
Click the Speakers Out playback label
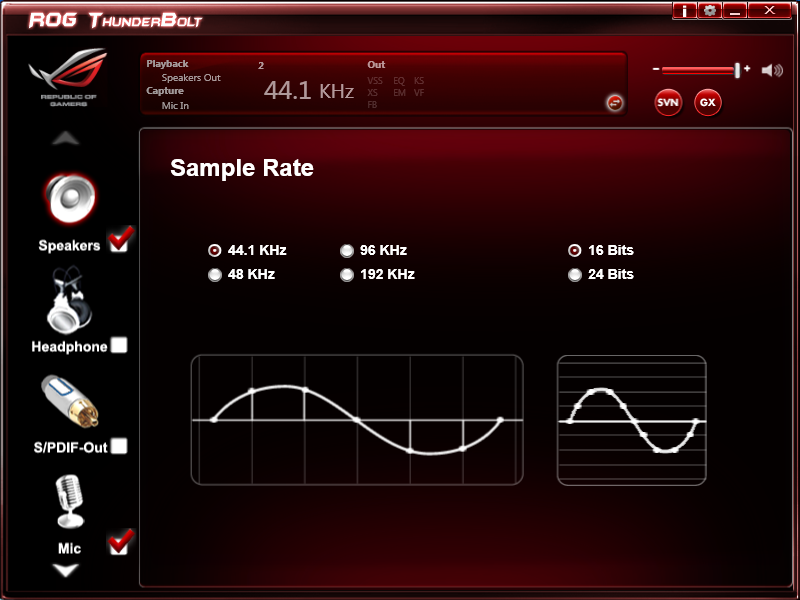point(191,78)
